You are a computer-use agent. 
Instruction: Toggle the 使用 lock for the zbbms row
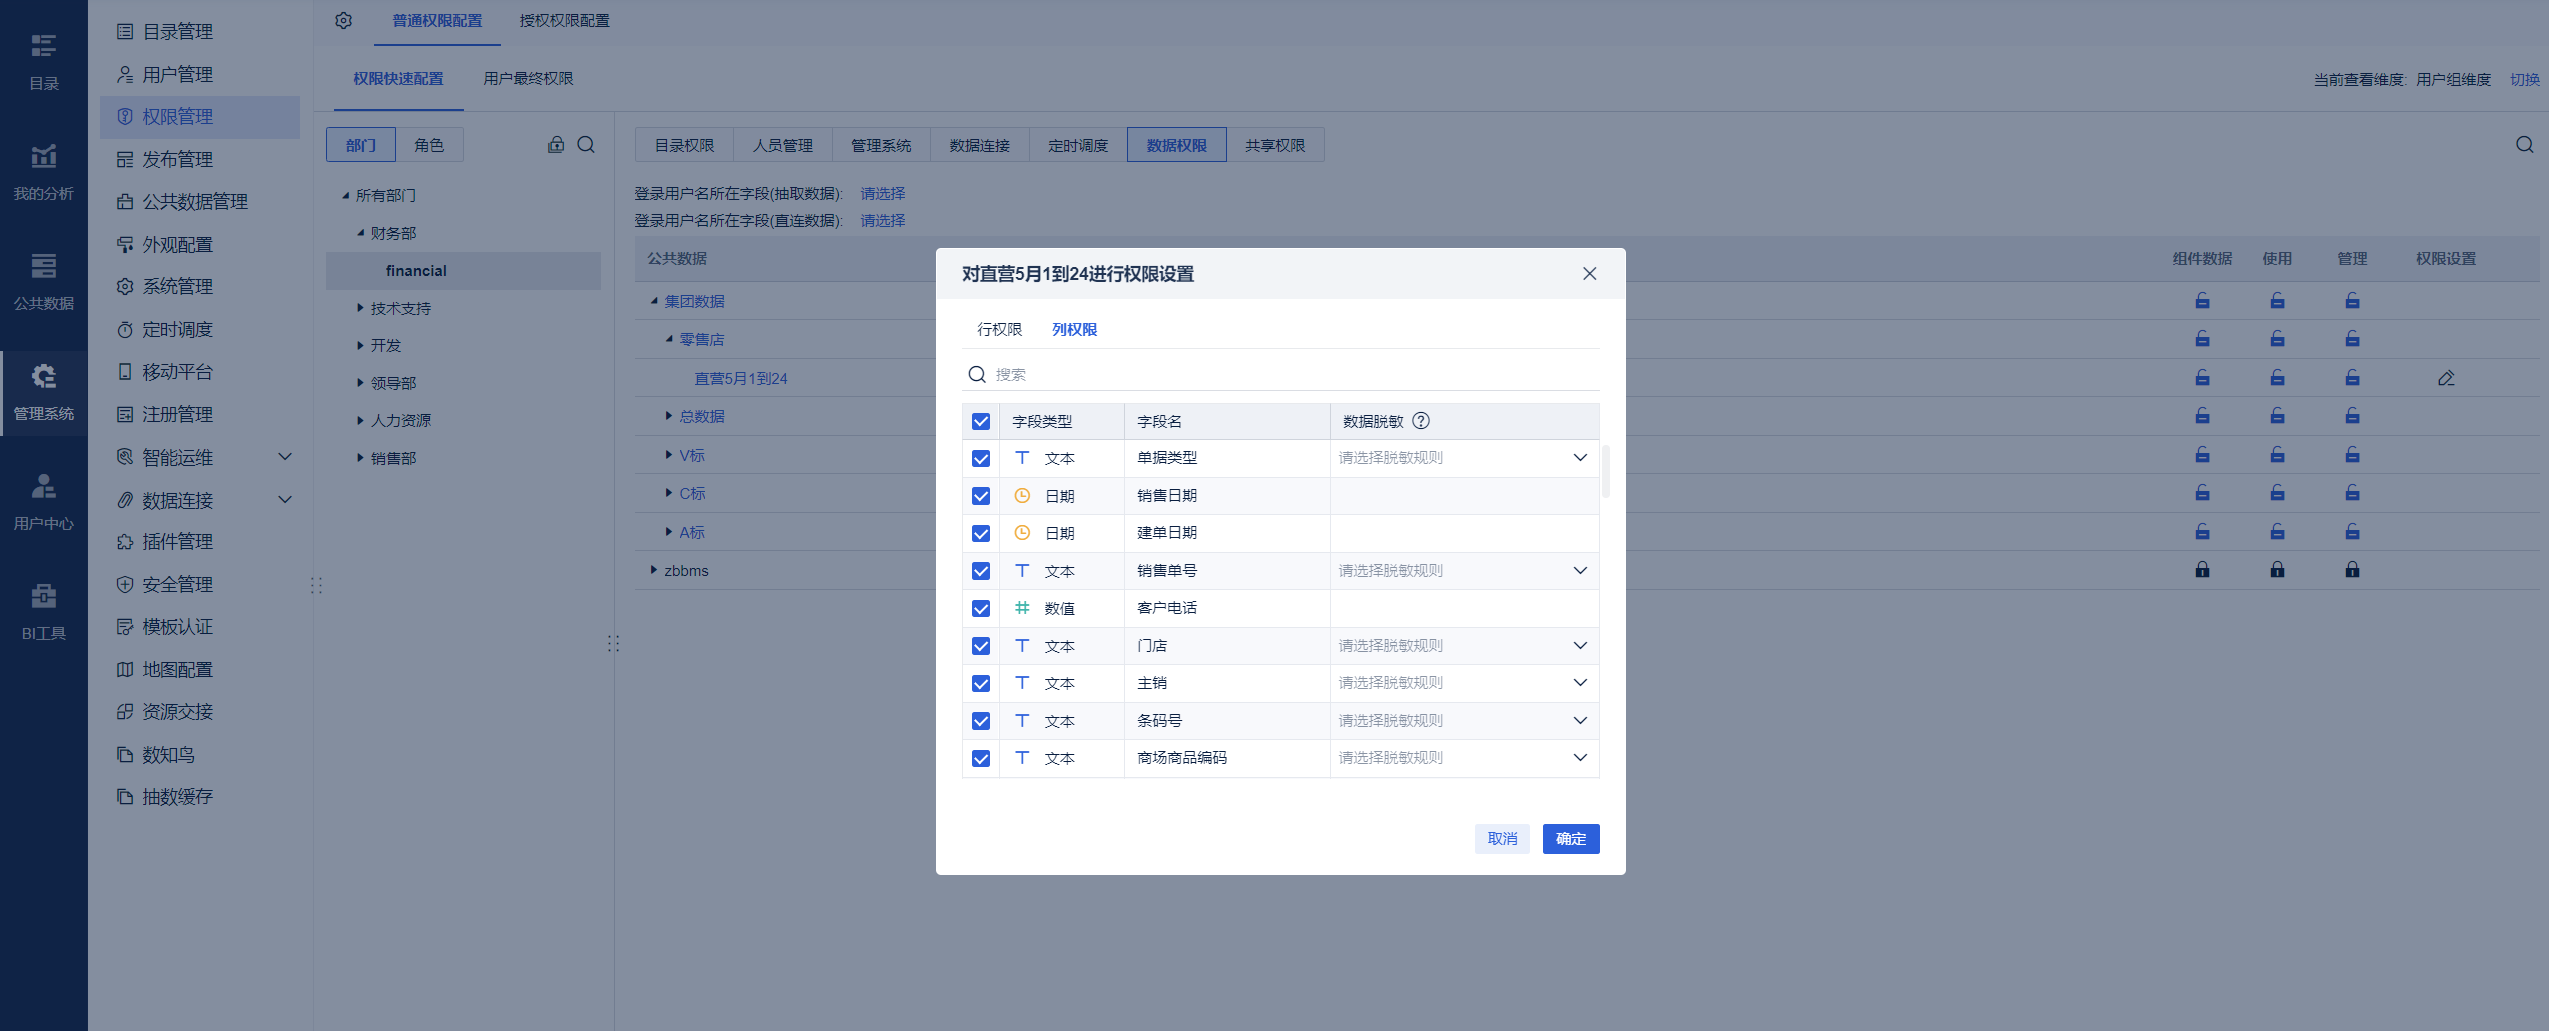pyautogui.click(x=2277, y=570)
